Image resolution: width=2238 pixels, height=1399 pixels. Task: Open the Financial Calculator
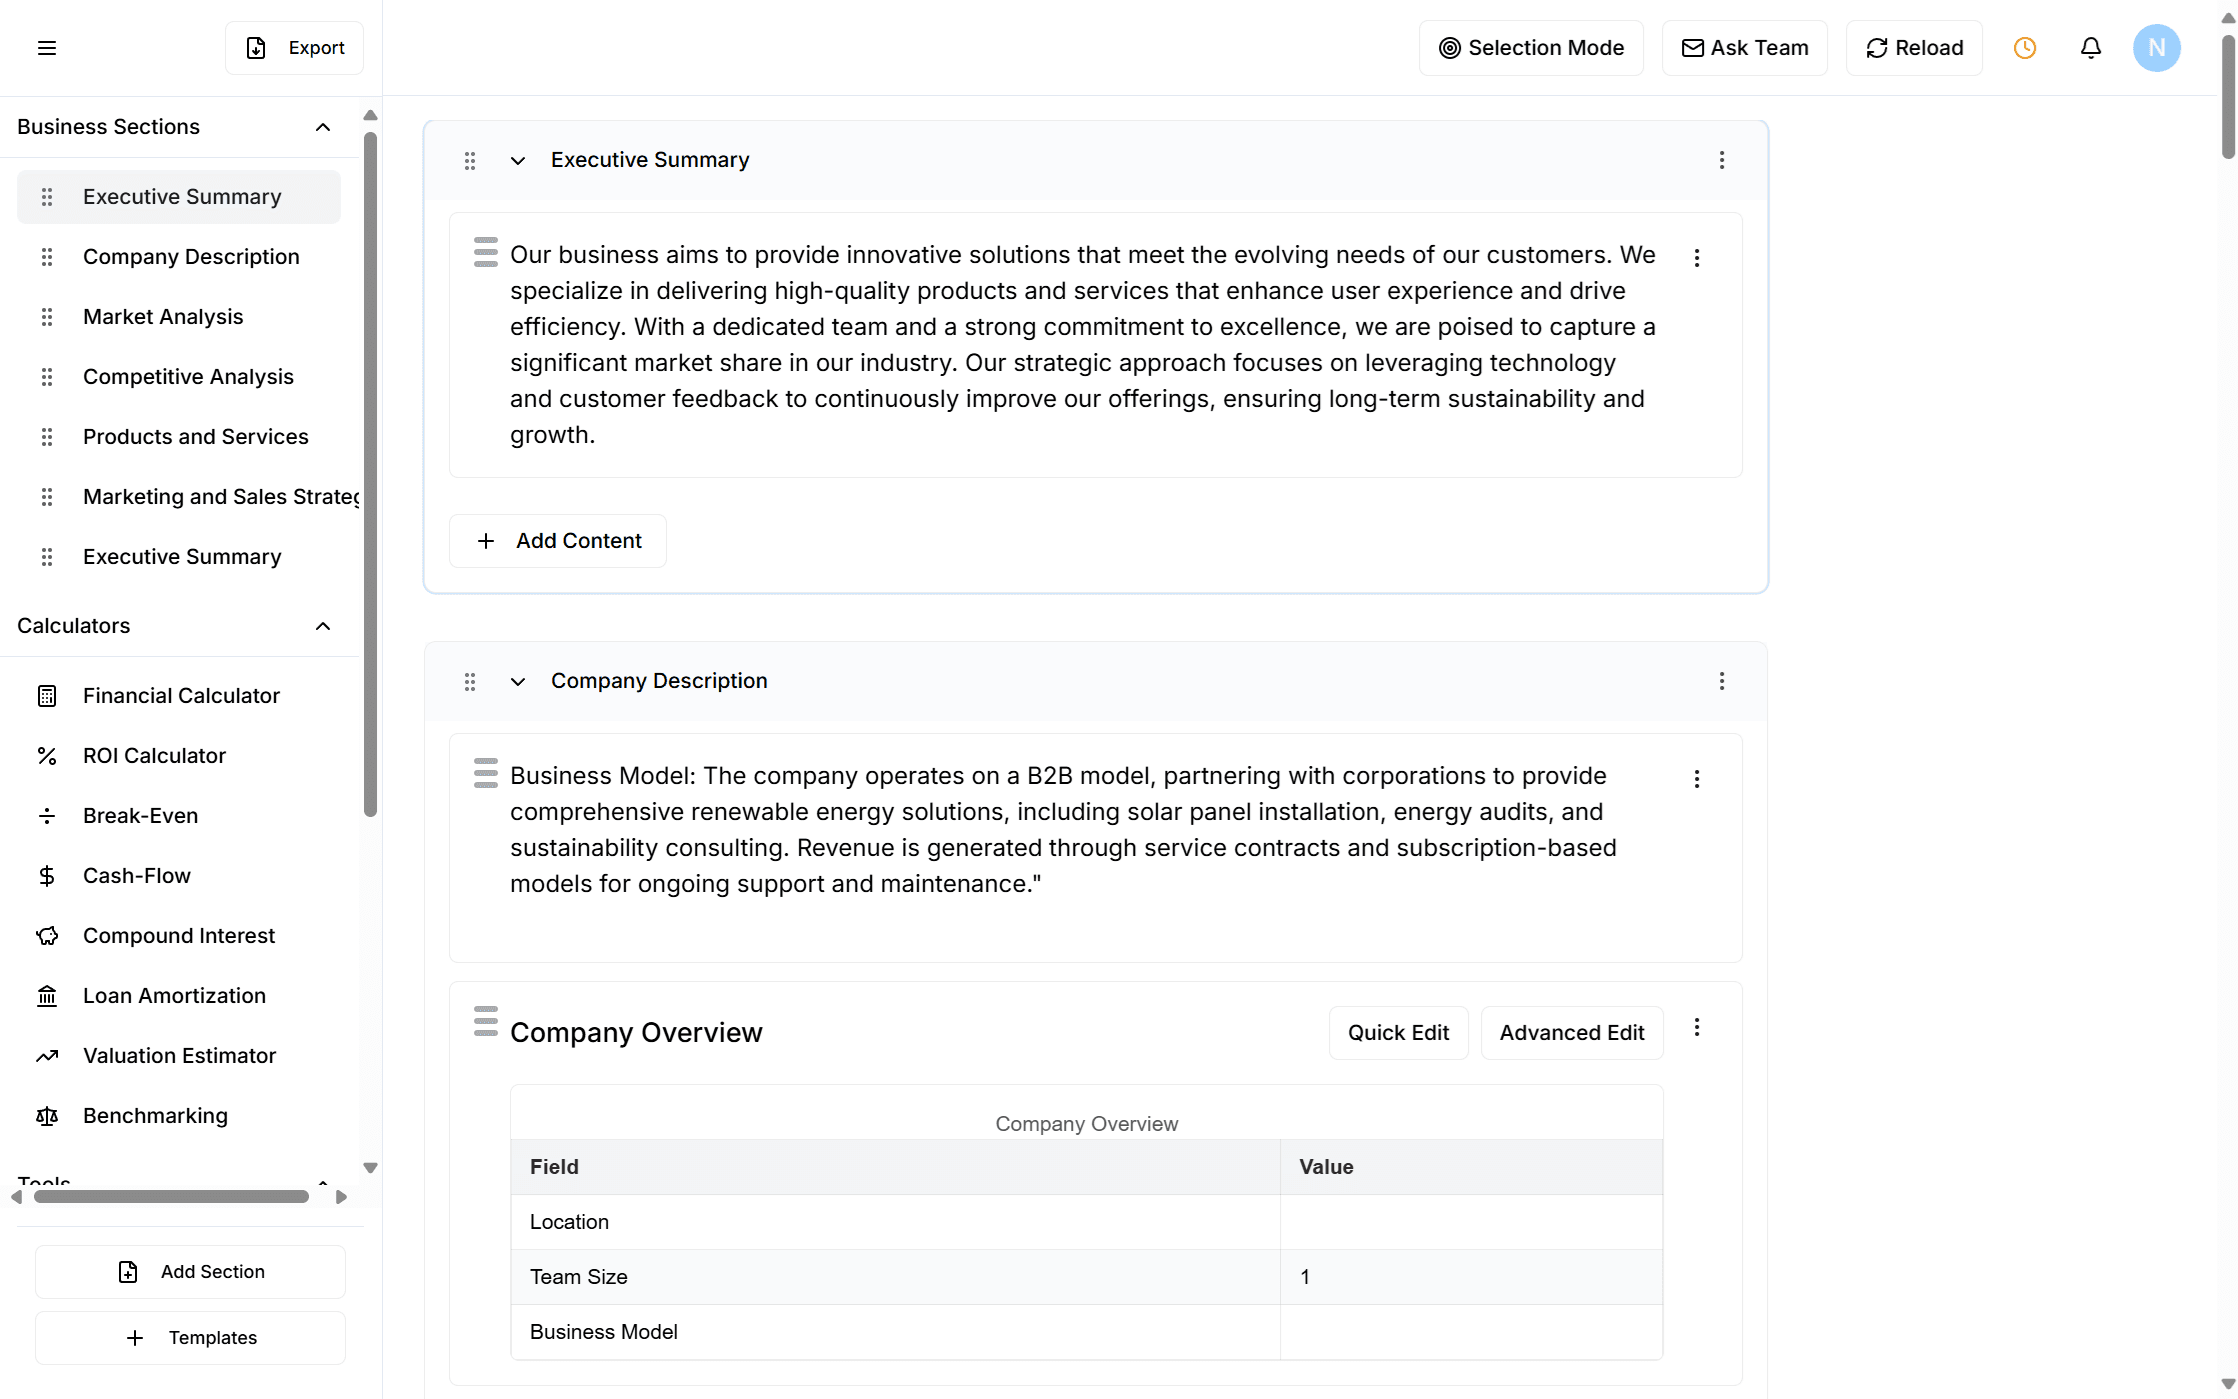(x=47, y=695)
